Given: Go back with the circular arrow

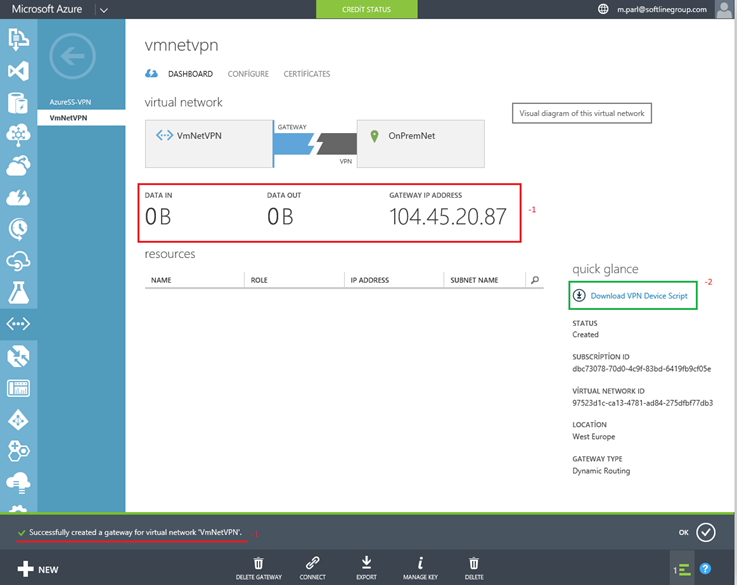Looking at the screenshot, I should [x=72, y=56].
